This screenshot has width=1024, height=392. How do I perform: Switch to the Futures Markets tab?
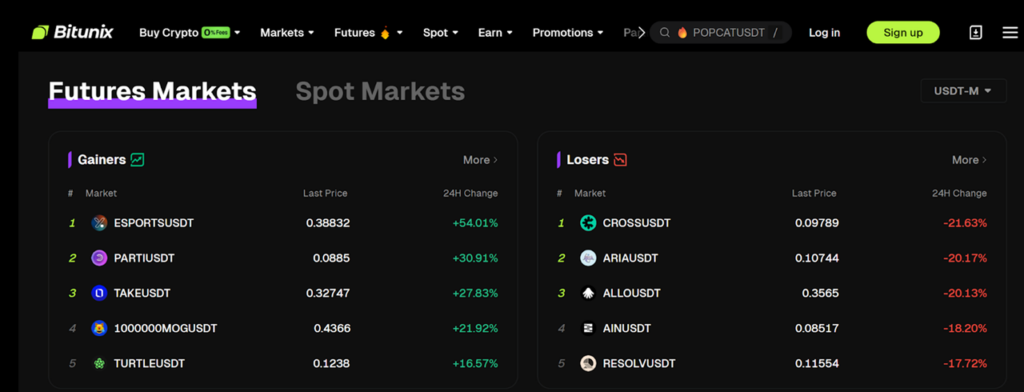coord(152,91)
